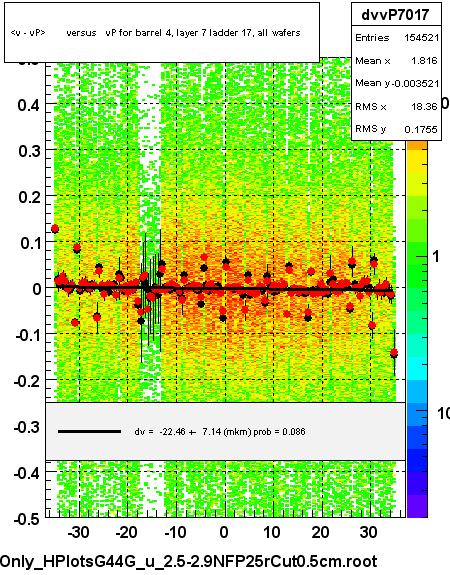Click the y-axis label -0.4
The height and width of the screenshot is (575, 450).
coord(27,473)
